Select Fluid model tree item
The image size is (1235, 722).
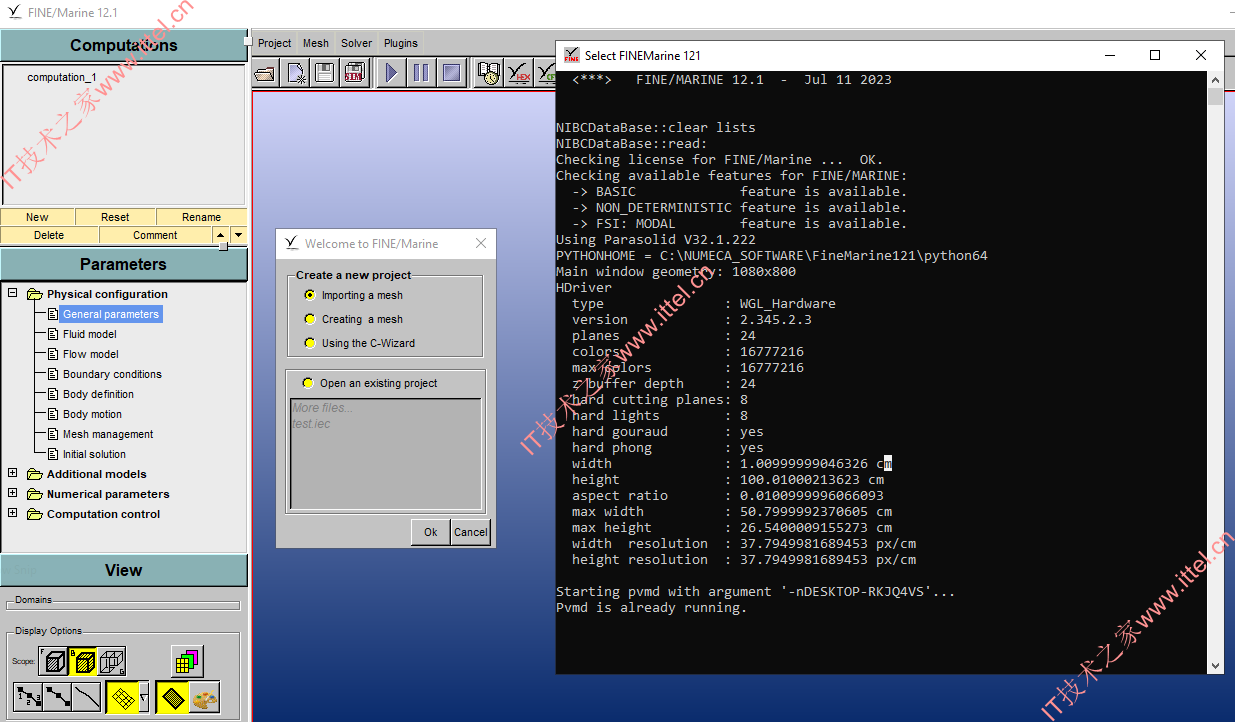click(89, 334)
